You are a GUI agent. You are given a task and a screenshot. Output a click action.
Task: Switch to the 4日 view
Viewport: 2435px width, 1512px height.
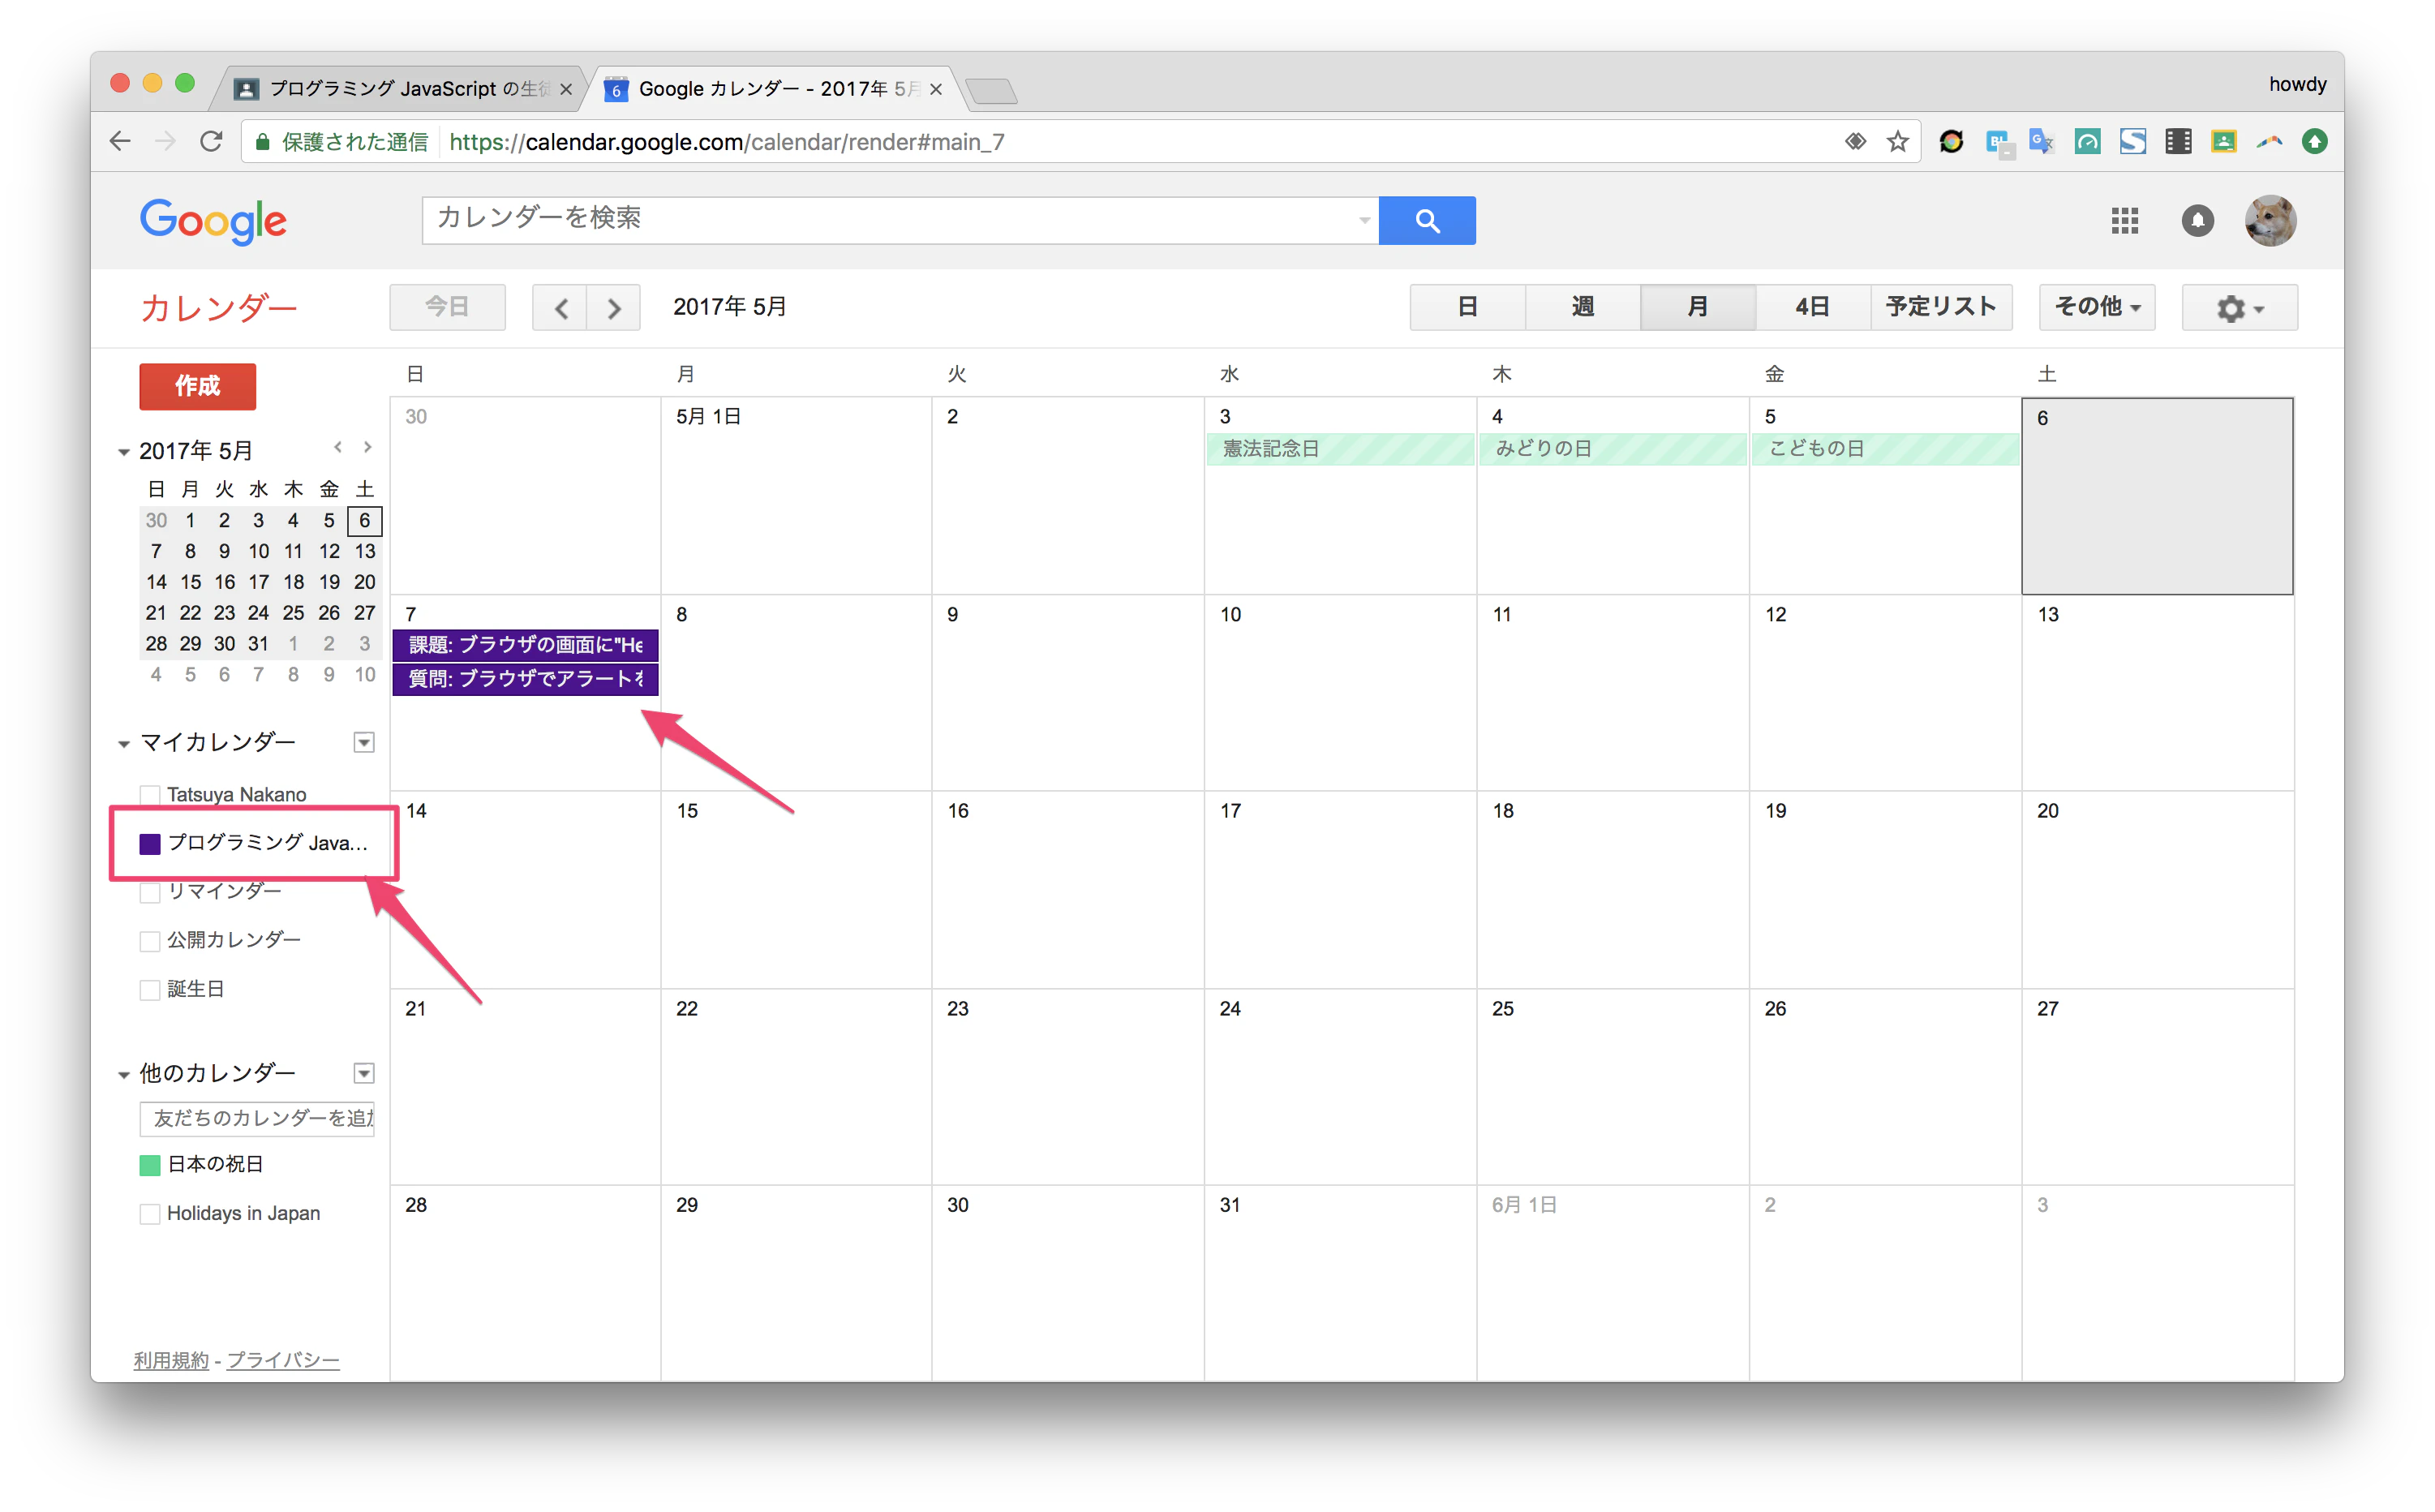tap(1812, 307)
